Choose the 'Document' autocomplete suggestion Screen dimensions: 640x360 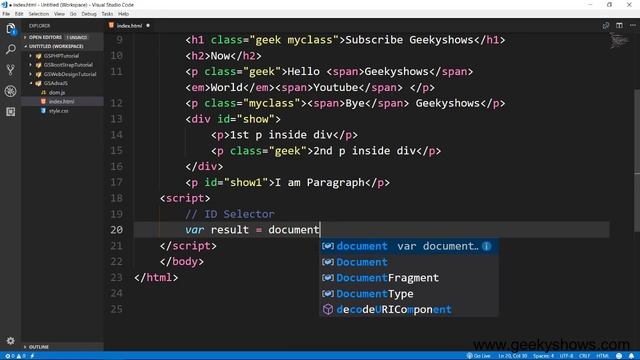409,262
